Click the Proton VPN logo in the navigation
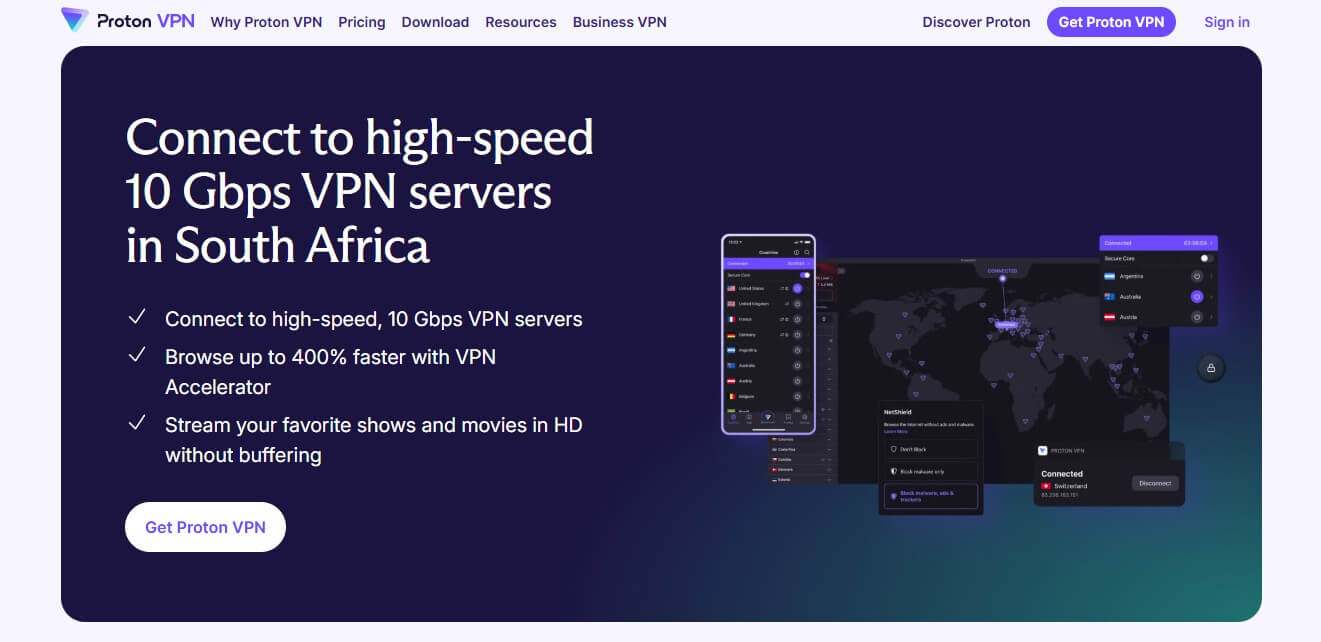 click(x=127, y=21)
